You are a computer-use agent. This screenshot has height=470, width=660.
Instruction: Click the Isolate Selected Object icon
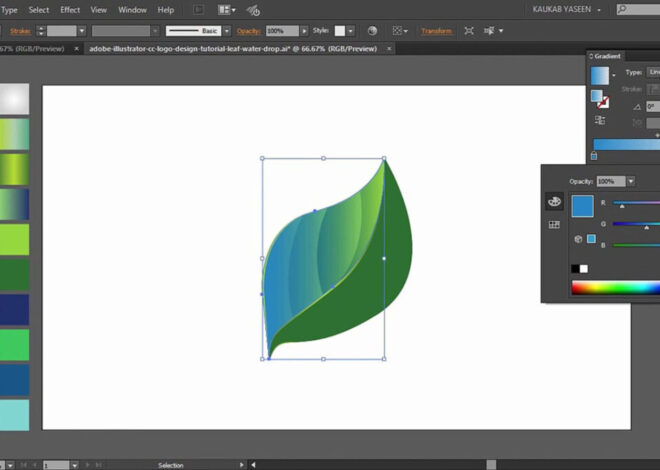point(469,31)
